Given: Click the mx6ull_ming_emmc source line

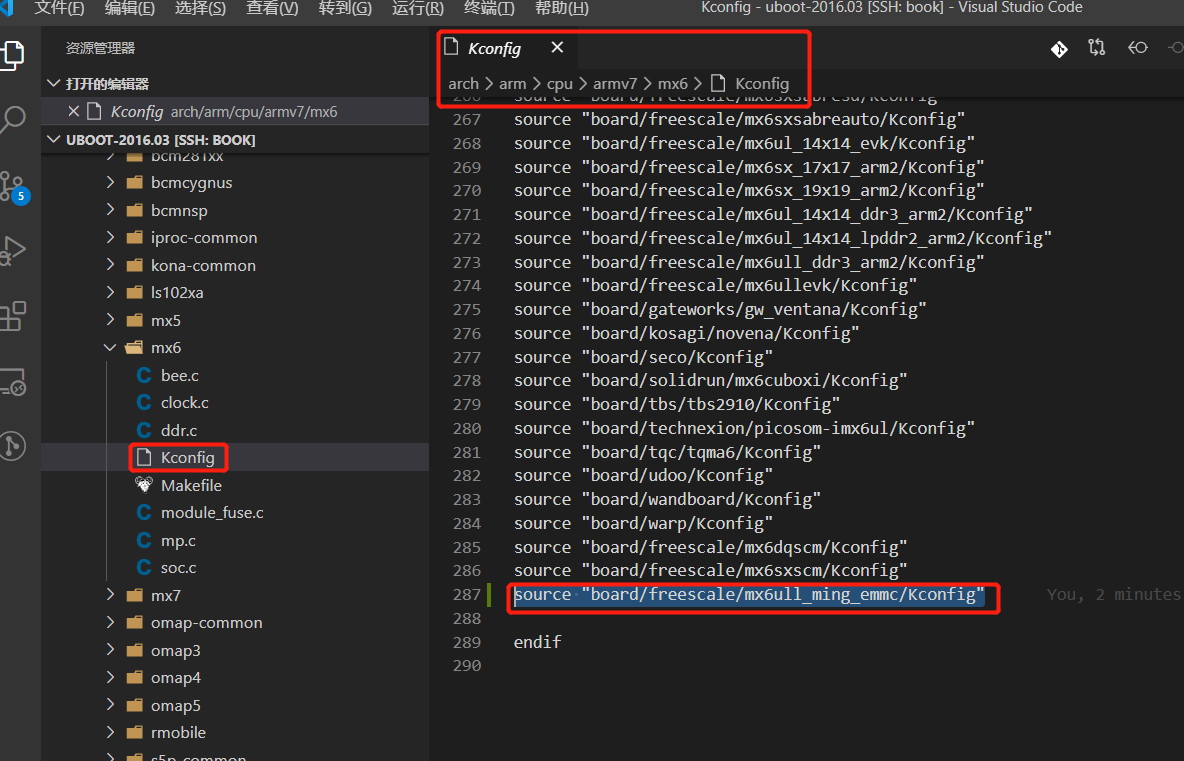Looking at the screenshot, I should click(x=749, y=595).
